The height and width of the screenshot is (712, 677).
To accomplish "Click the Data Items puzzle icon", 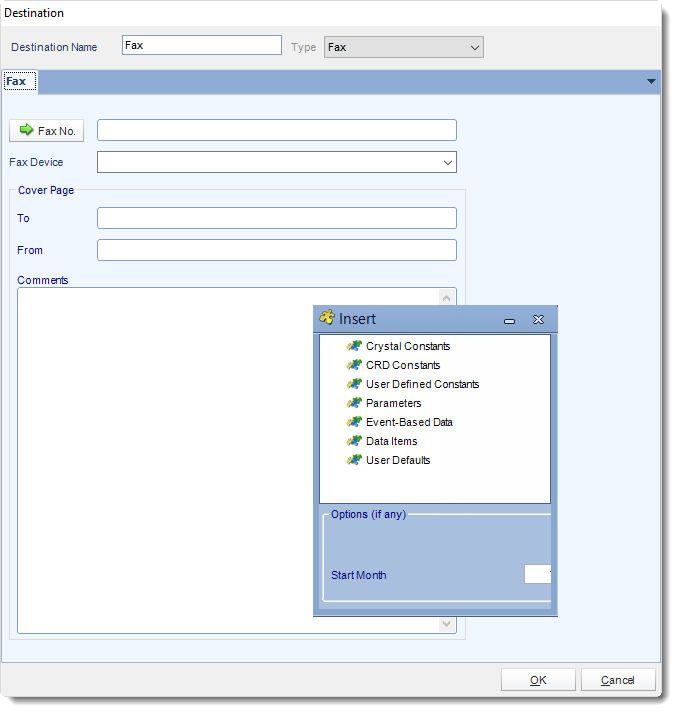I will [x=354, y=441].
